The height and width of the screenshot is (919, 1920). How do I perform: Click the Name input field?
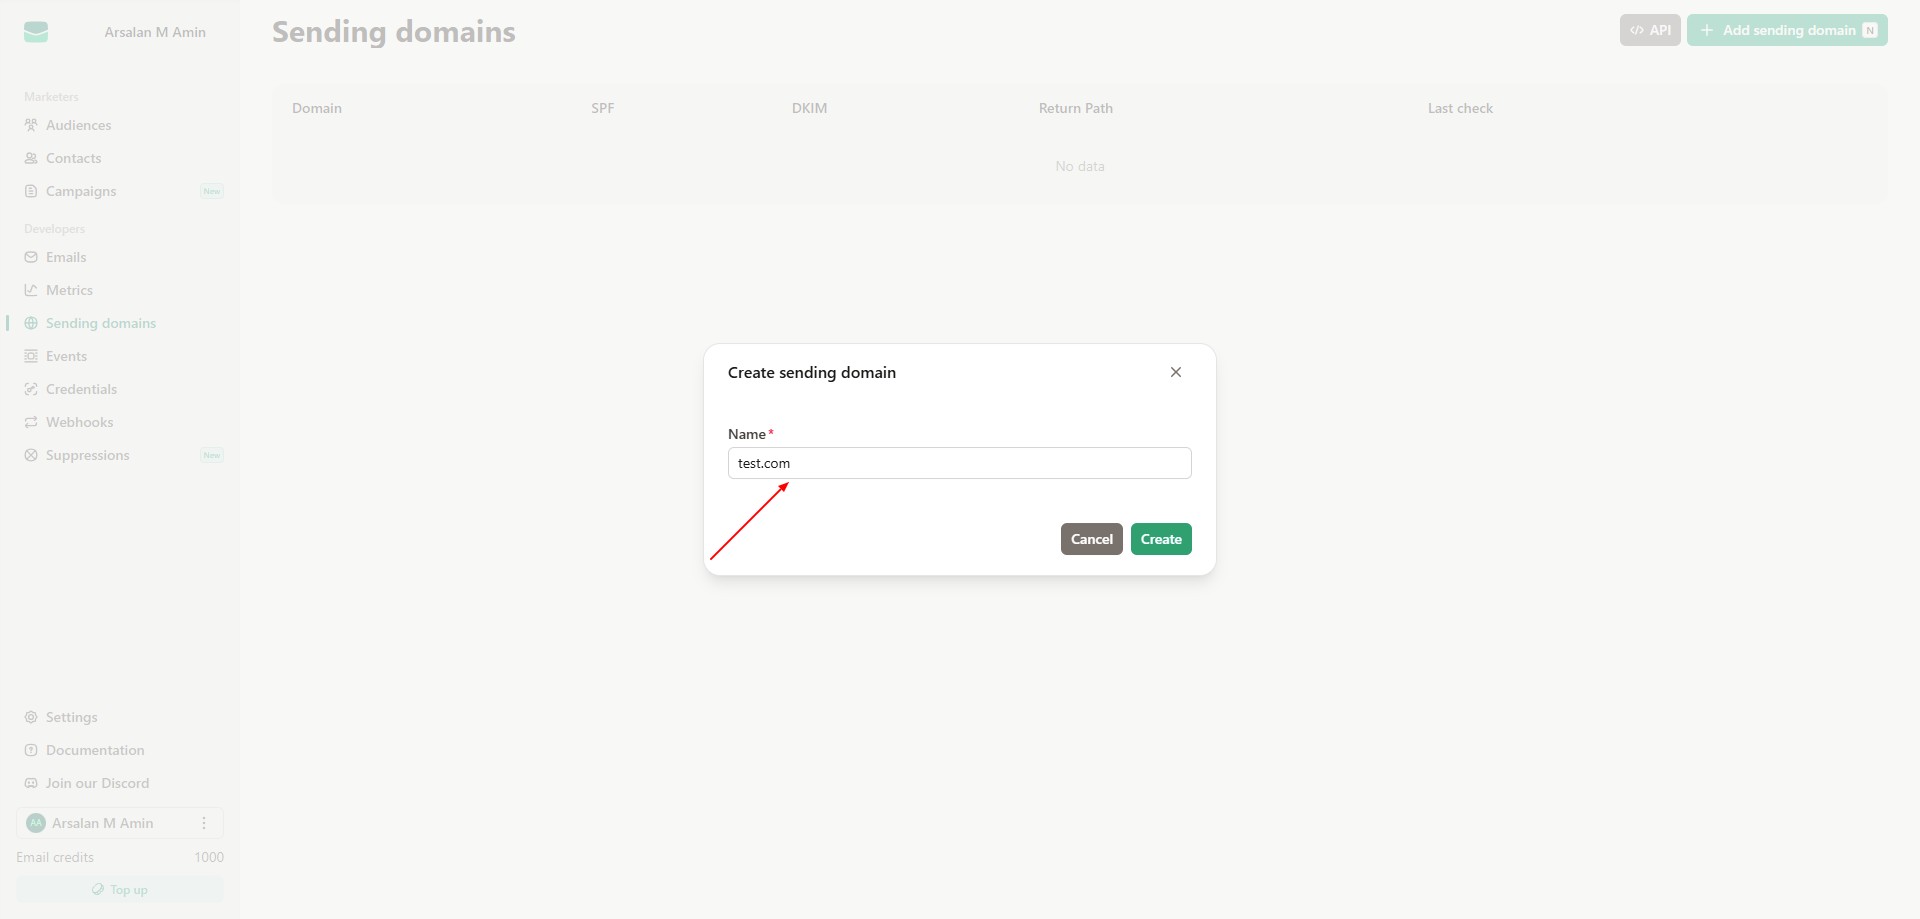click(959, 463)
